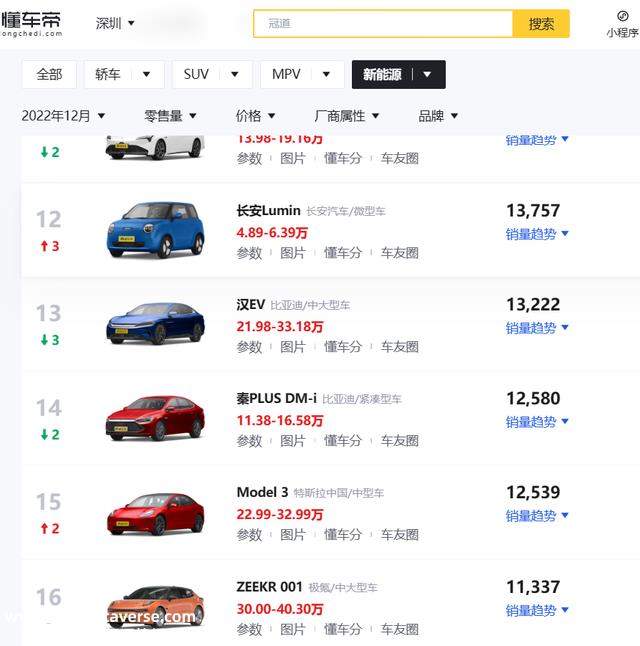Click the 比亚迪/中大型车 label

click(310, 305)
